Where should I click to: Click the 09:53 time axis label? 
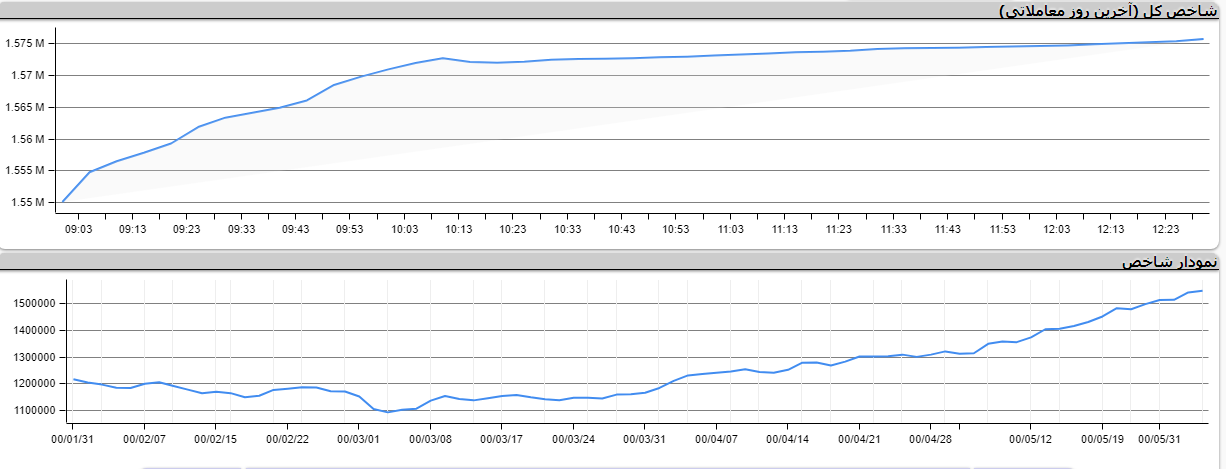click(x=350, y=229)
